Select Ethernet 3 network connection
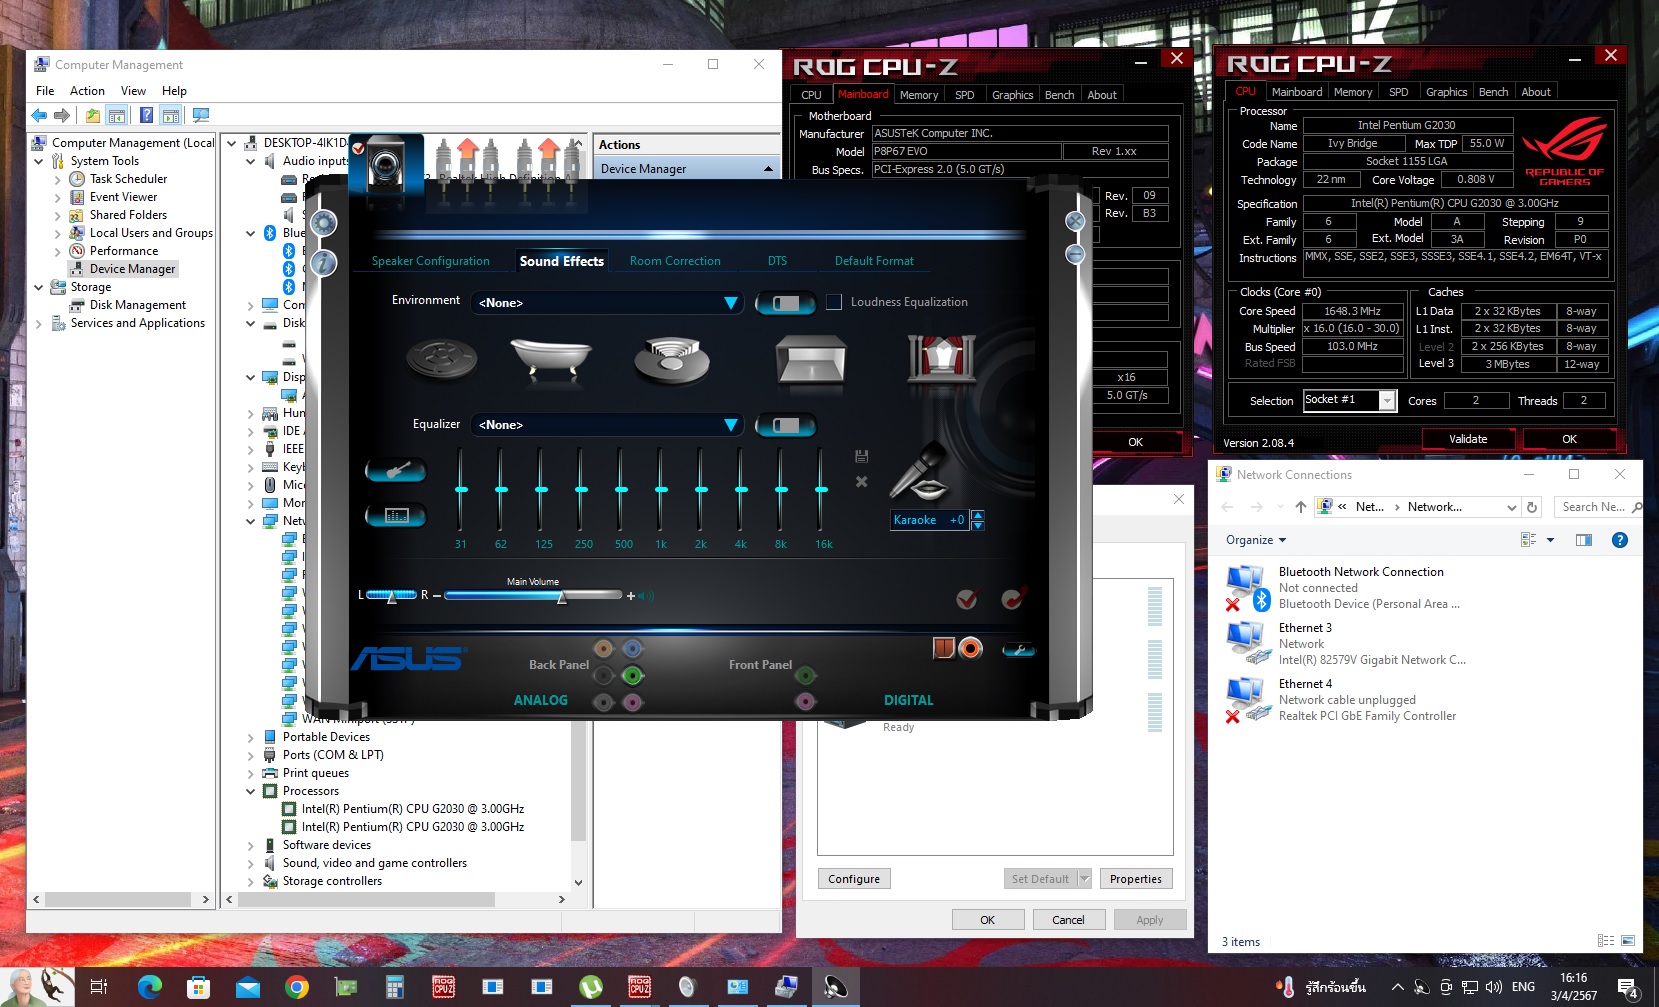Screen dimensions: 1659x1007 tap(1346, 644)
